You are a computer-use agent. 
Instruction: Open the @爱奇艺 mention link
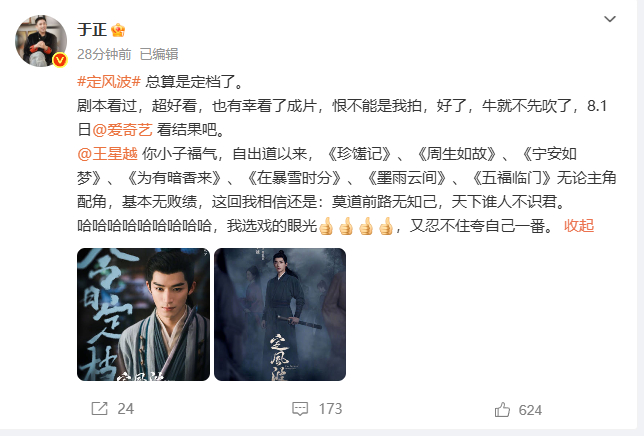(x=122, y=130)
